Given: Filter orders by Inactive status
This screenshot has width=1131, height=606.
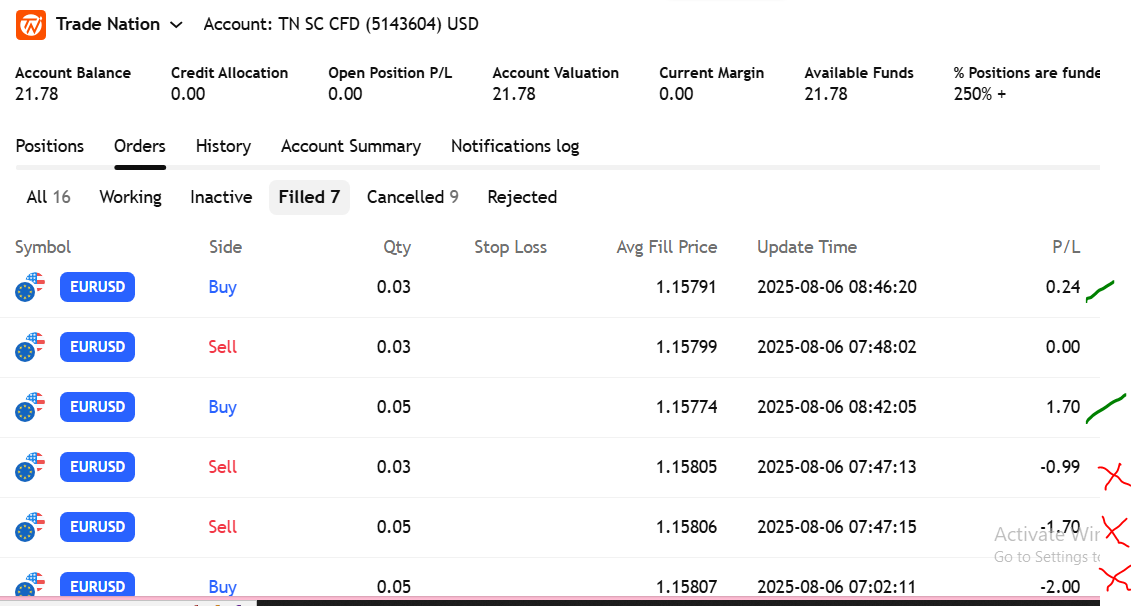Looking at the screenshot, I should pos(221,197).
